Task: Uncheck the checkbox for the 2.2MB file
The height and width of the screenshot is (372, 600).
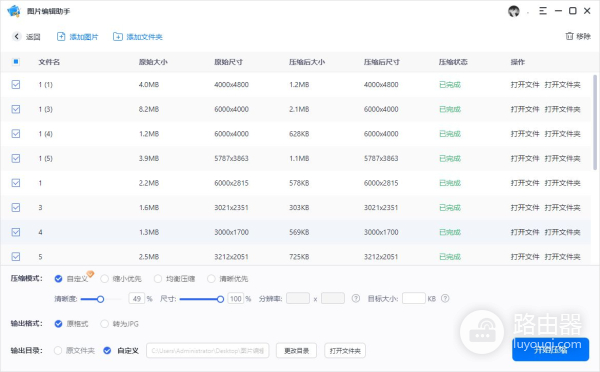Action: click(x=16, y=183)
